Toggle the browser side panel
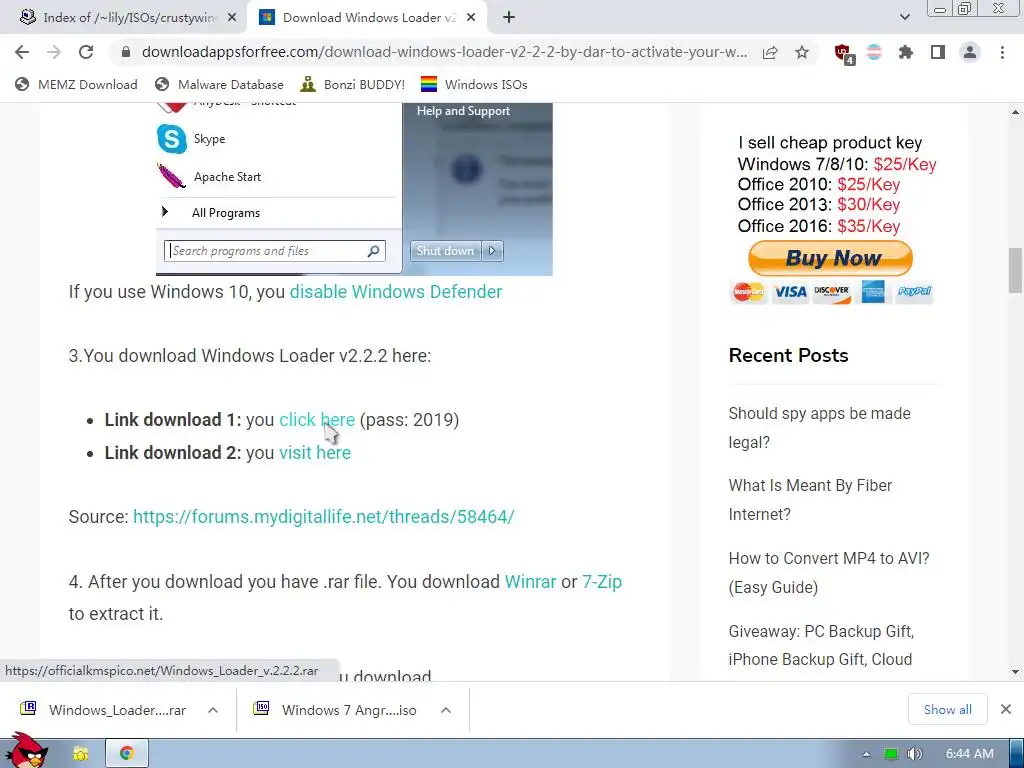 pyautogui.click(x=938, y=52)
